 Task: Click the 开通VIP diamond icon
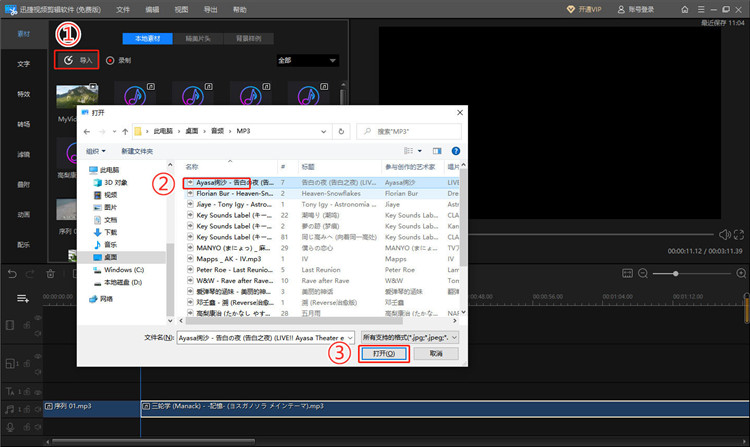click(570, 9)
